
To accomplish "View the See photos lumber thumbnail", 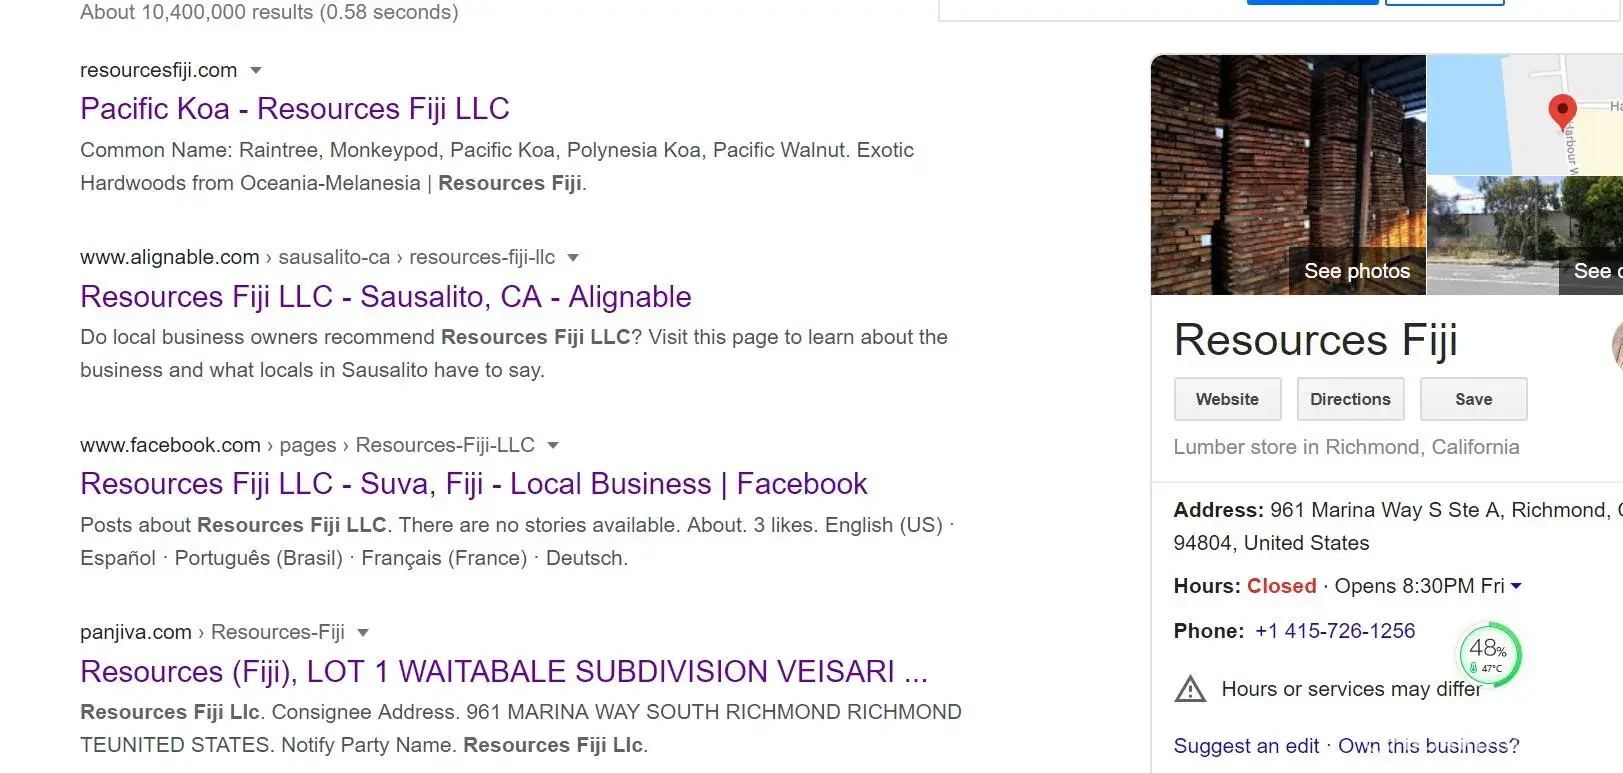I will tap(1288, 175).
